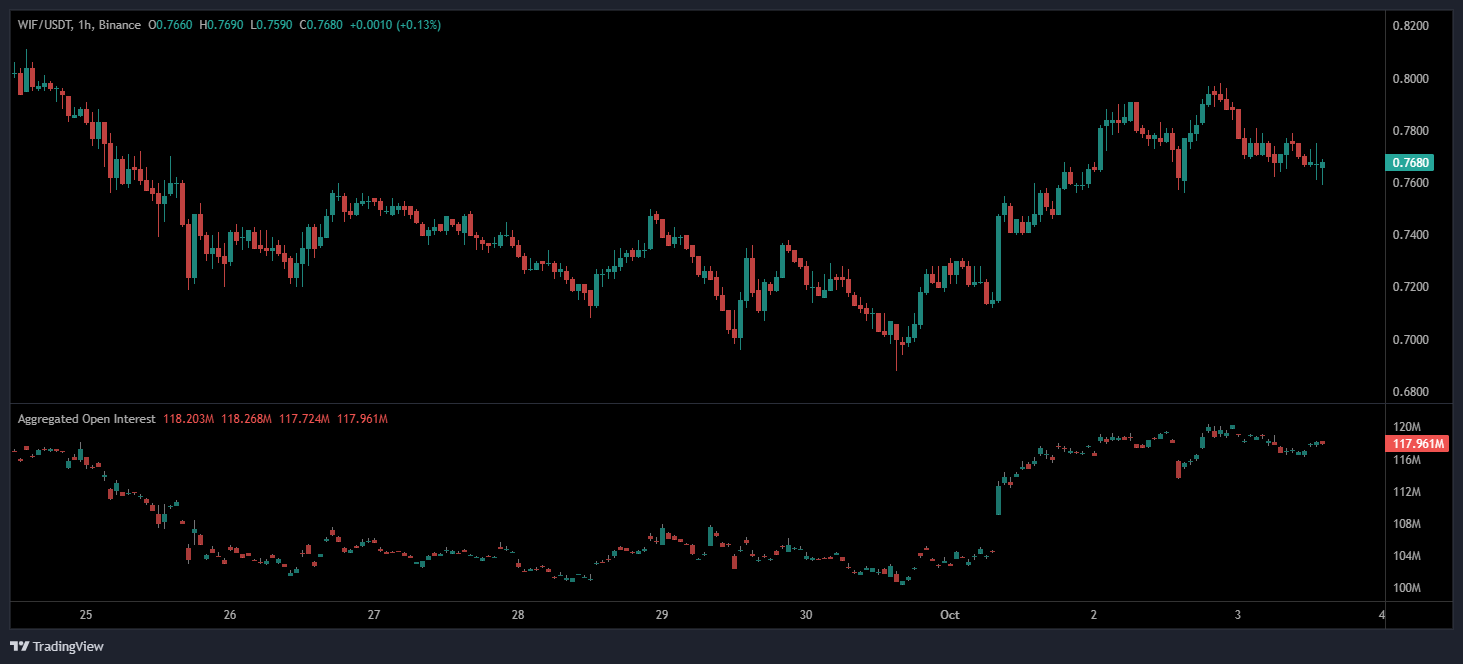Click the TradingView brand name link
The image size is (1463, 664).
68,646
